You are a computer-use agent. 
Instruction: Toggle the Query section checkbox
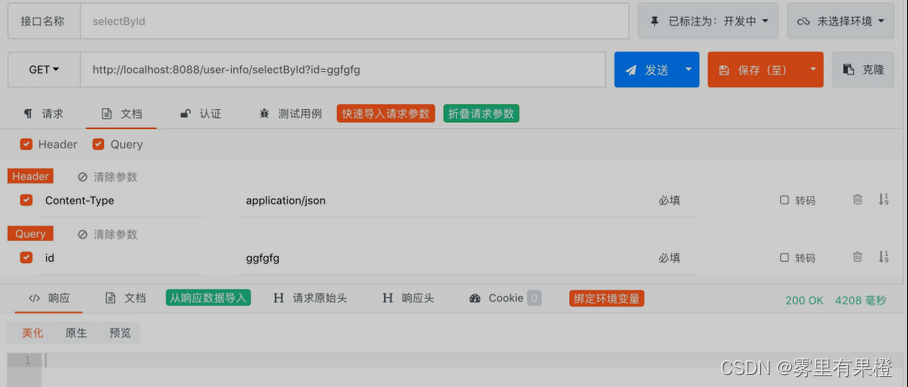(98, 144)
